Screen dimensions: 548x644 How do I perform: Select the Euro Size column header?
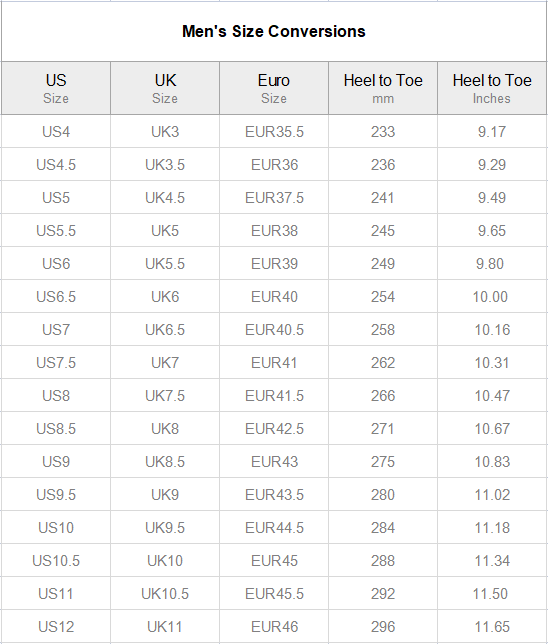[x=274, y=88]
